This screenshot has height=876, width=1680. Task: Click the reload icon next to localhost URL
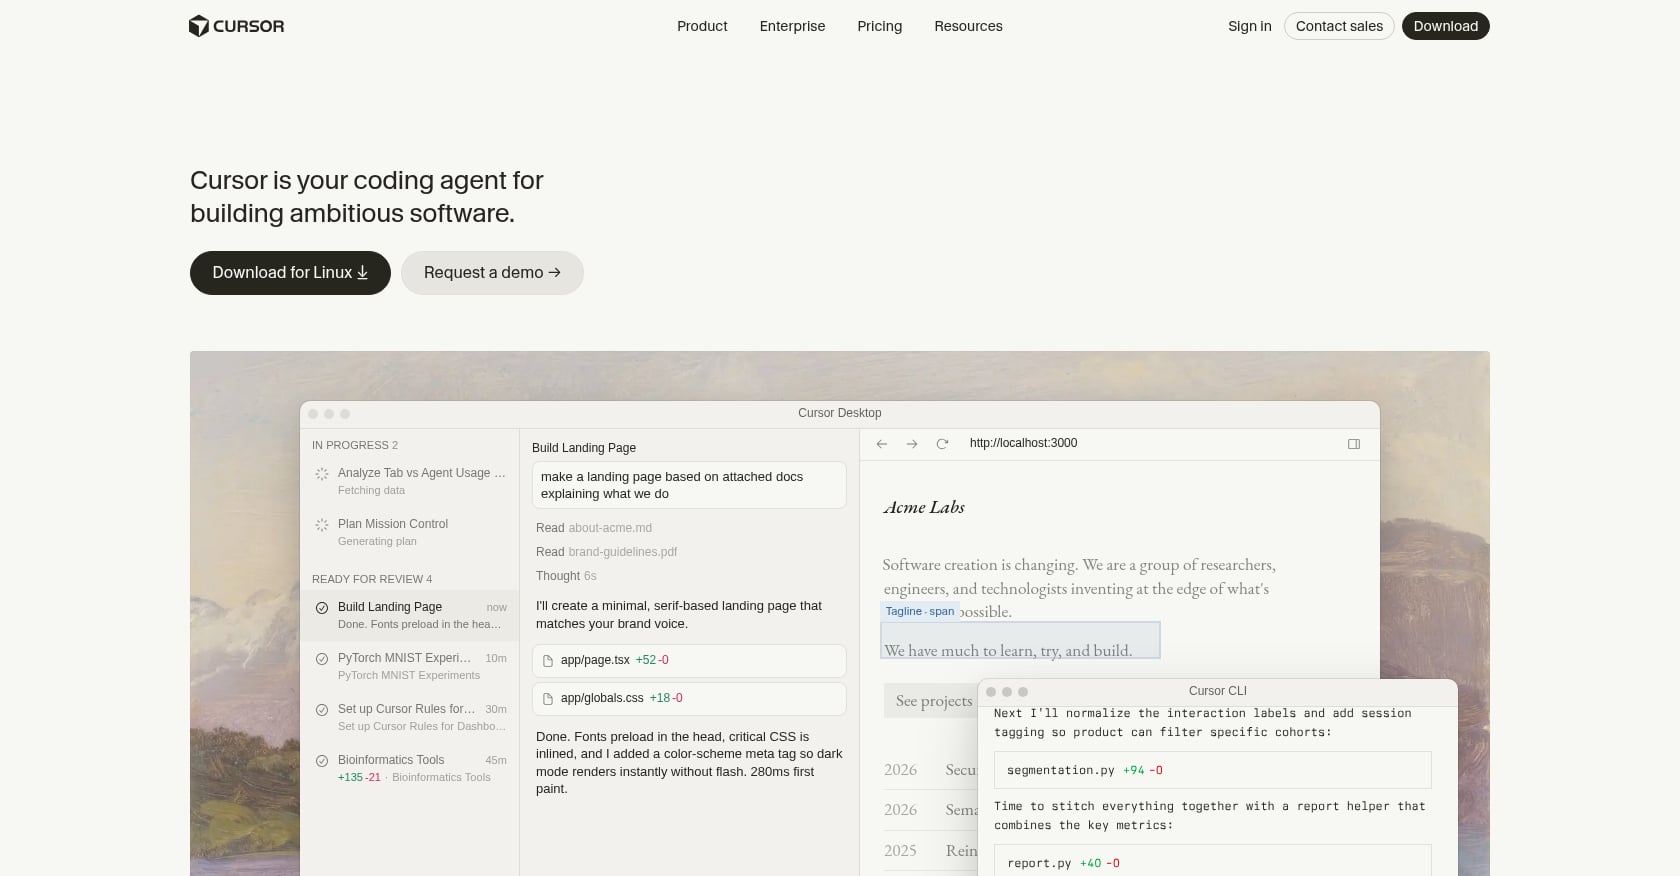[942, 444]
